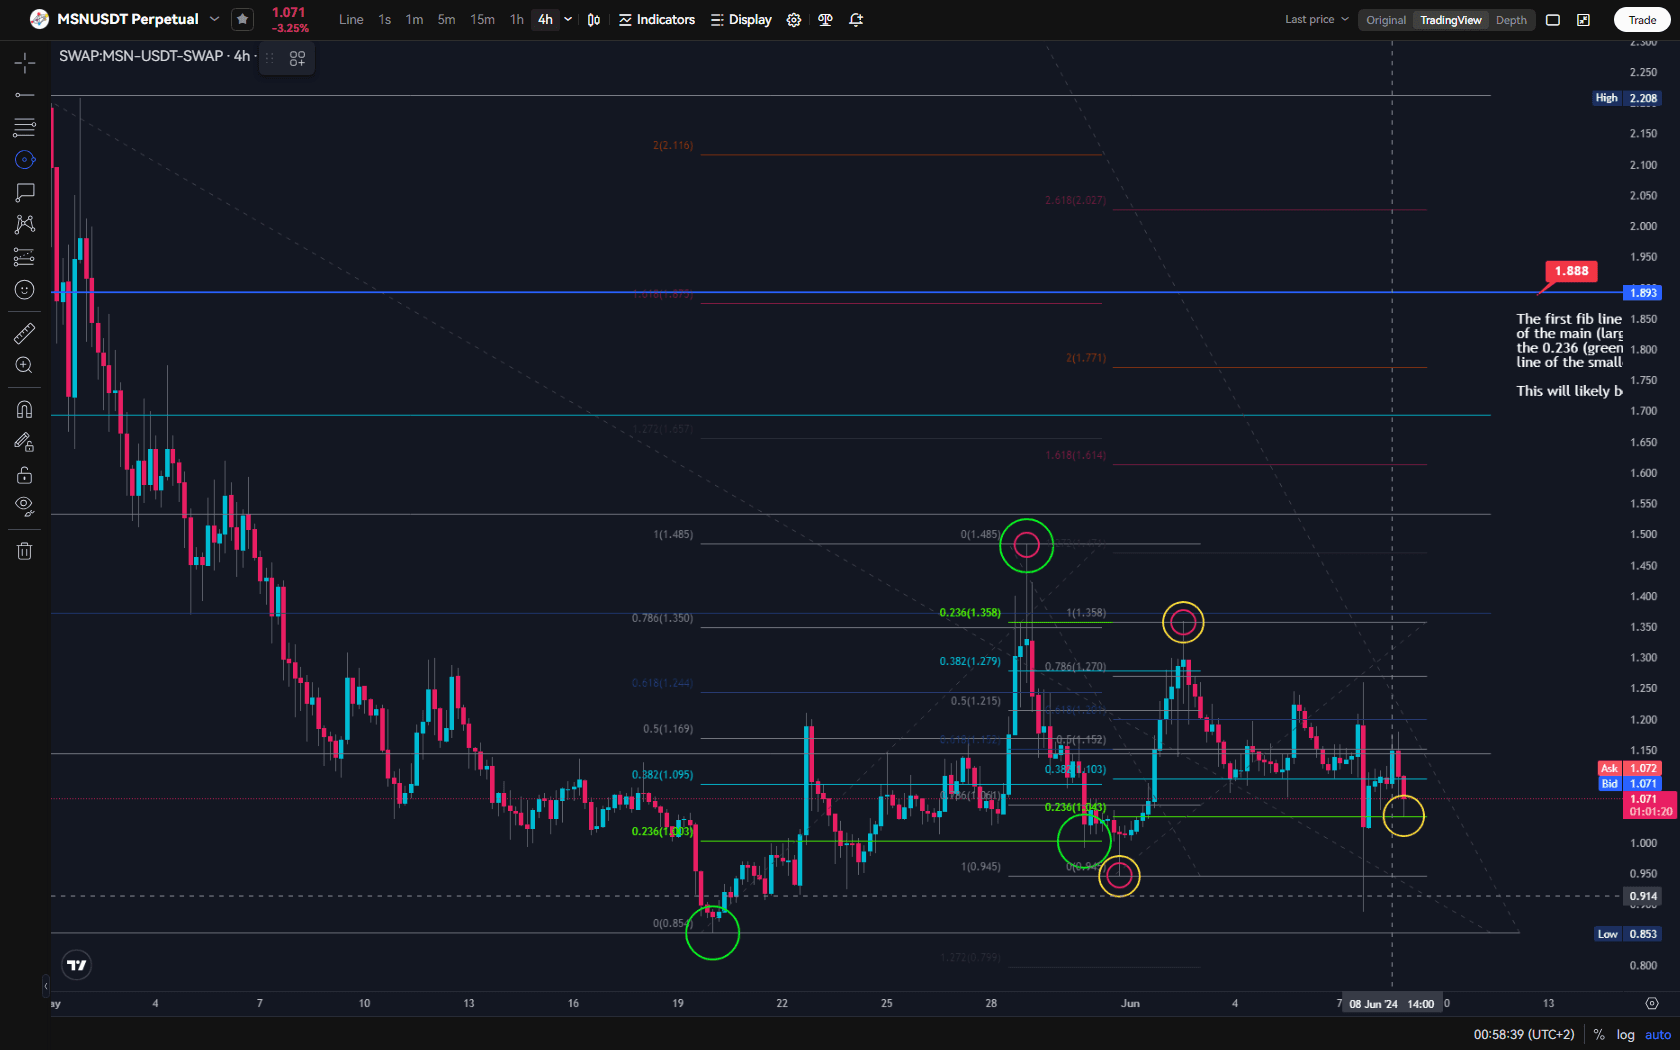The height and width of the screenshot is (1050, 1680).
Task: Open the compare symbols scale icon
Action: click(825, 20)
